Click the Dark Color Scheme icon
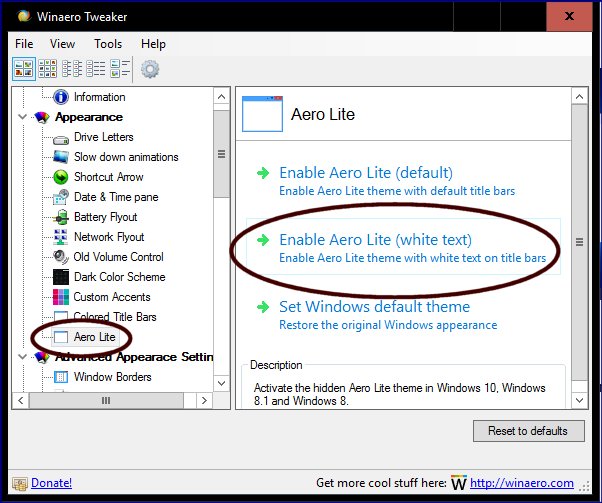 point(61,277)
